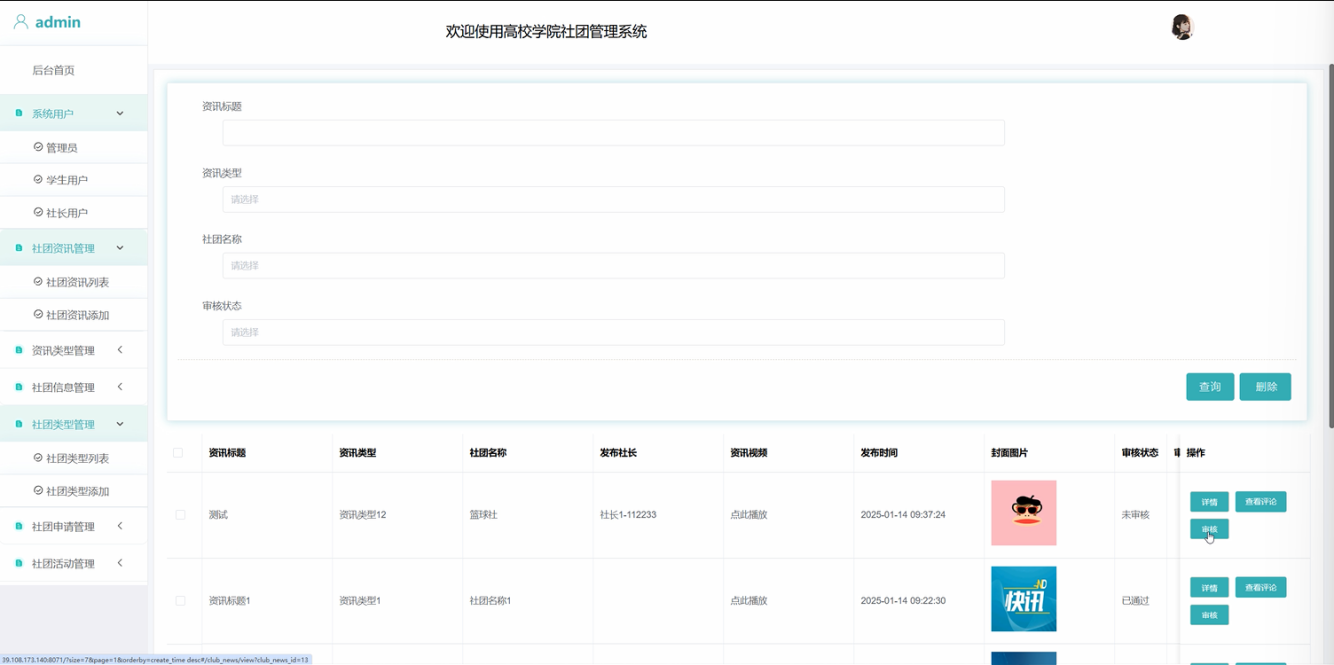Check the row checkbox for 资讯标题1
The height and width of the screenshot is (665, 1334).
point(180,601)
